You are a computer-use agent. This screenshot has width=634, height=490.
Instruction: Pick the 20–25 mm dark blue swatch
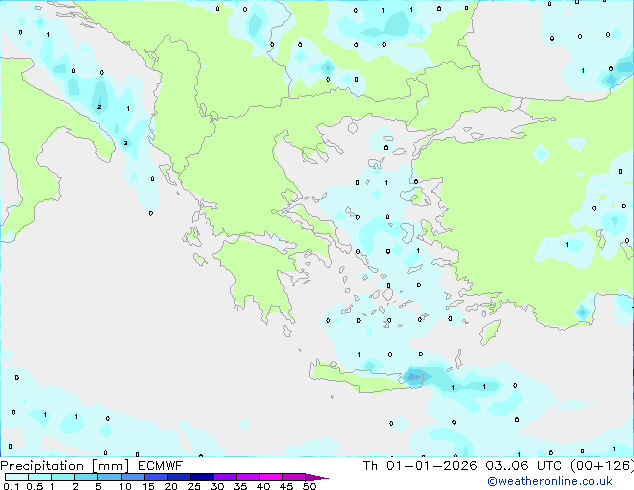tap(179, 477)
